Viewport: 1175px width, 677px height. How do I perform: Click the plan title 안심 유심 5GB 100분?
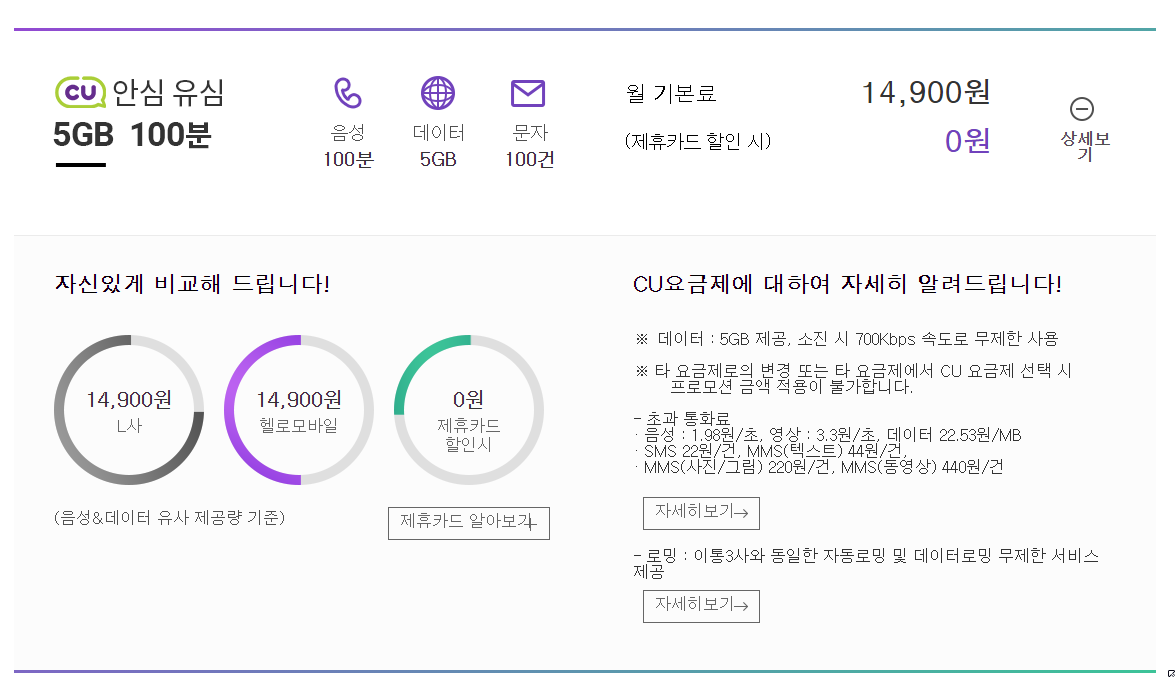tap(139, 114)
